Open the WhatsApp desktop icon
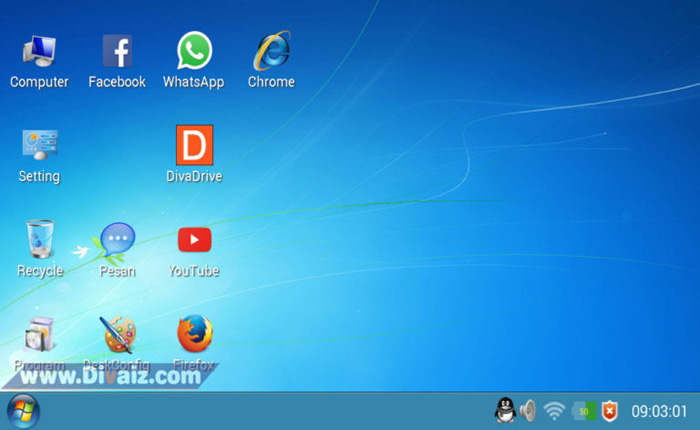The width and height of the screenshot is (700, 430). (194, 50)
